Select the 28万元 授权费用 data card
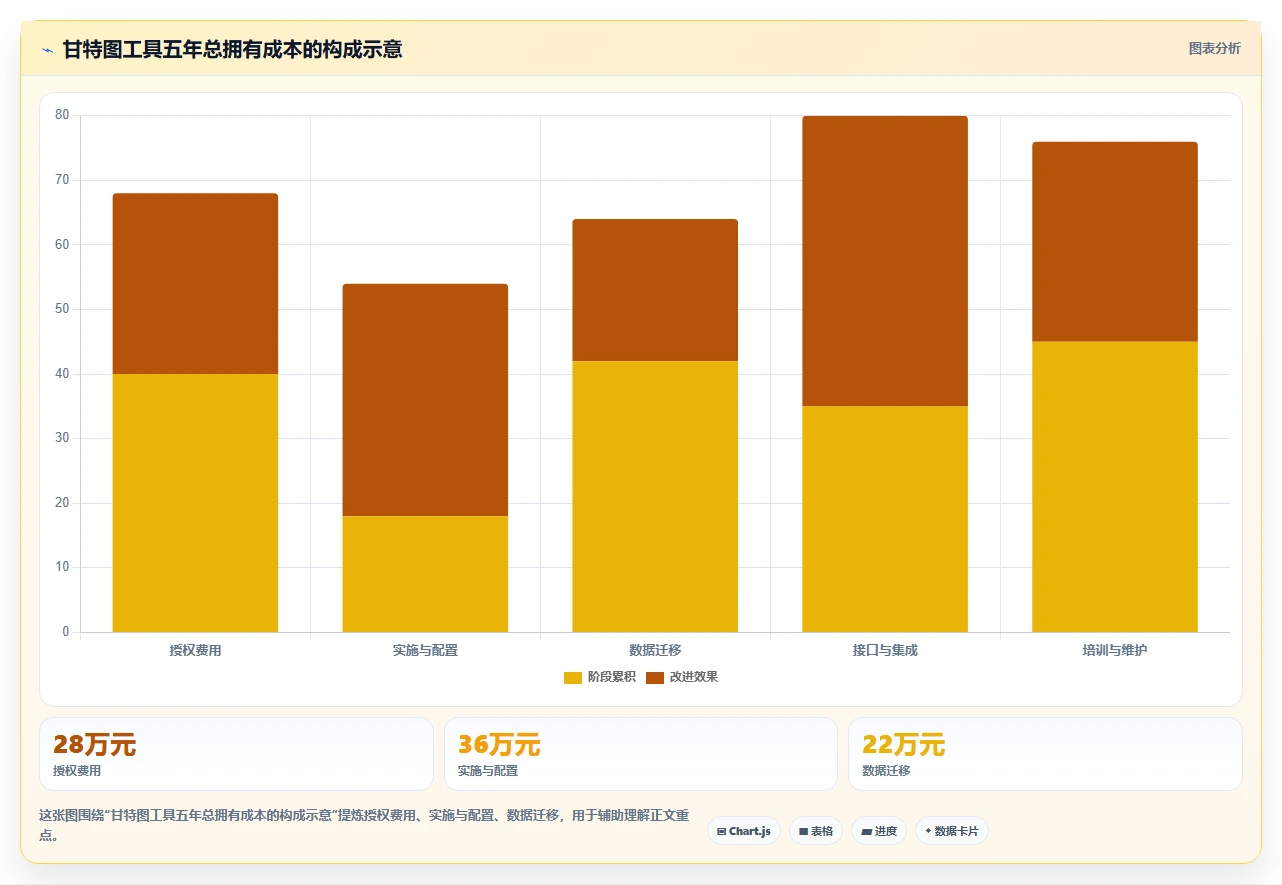Image resolution: width=1282 pixels, height=885 pixels. tap(236, 754)
